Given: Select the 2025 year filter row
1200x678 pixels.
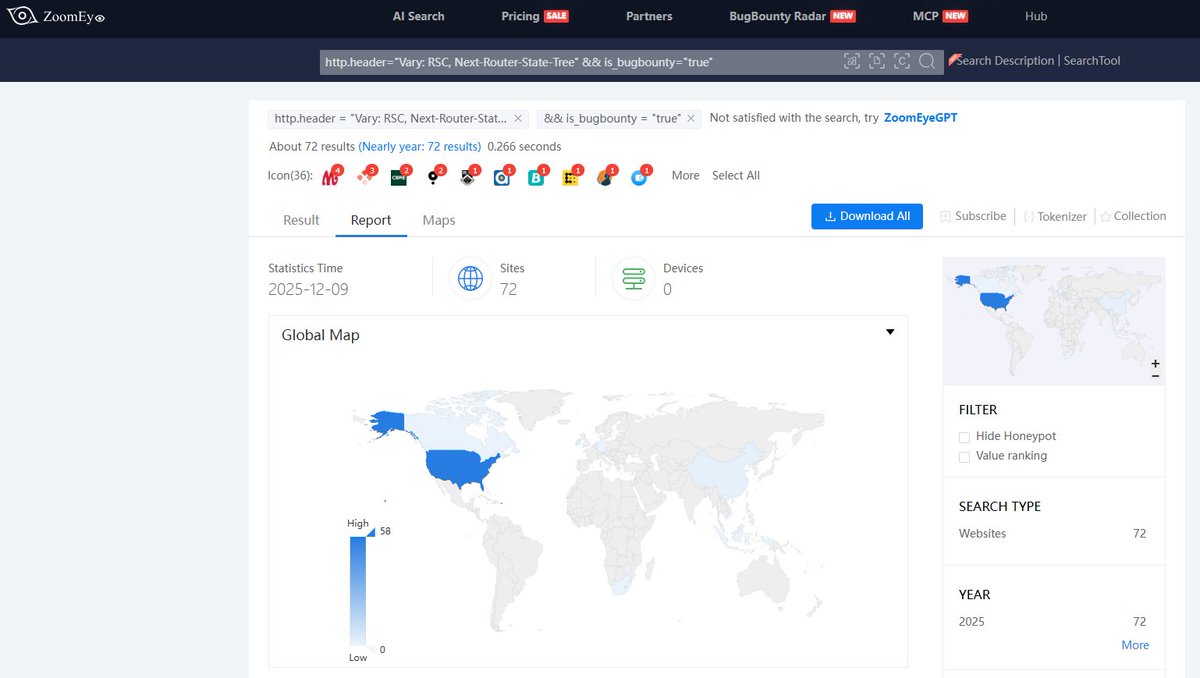Looking at the screenshot, I should tap(1052, 622).
